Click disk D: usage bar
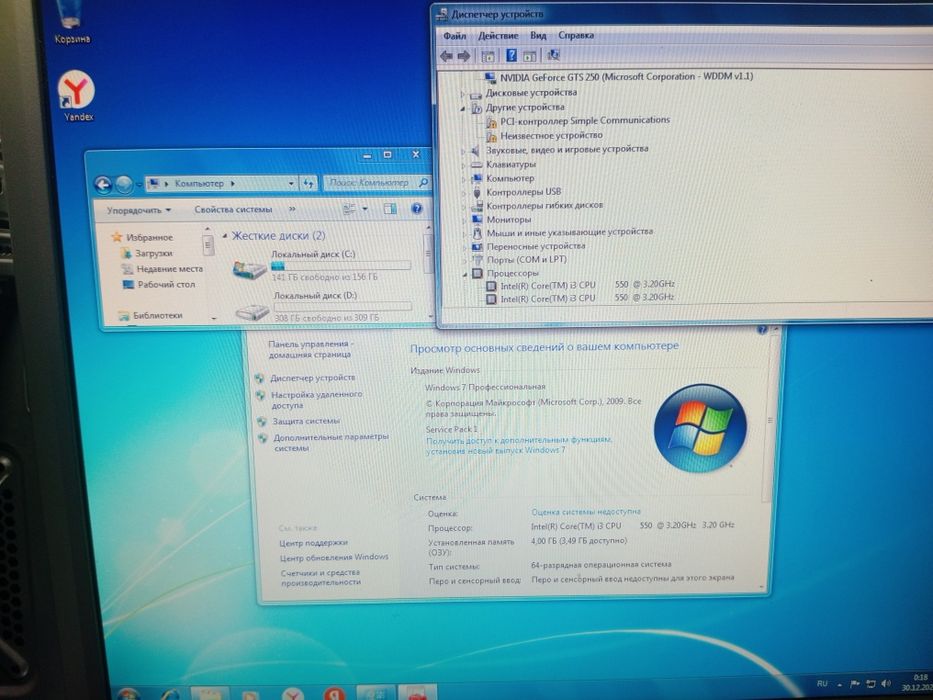933x700 pixels. click(343, 307)
